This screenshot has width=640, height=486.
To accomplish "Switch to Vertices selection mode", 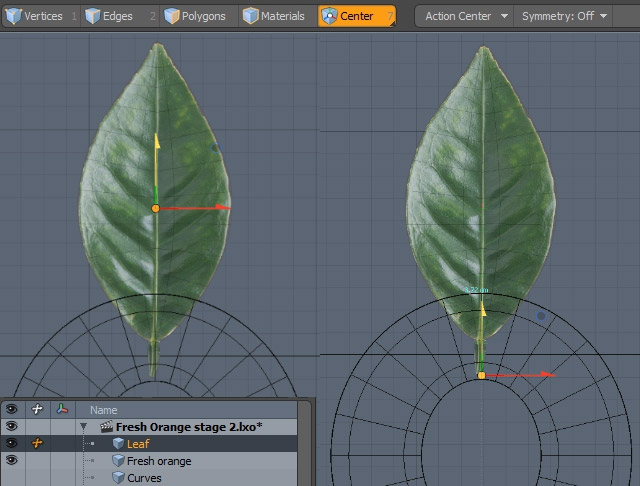I will [40, 16].
